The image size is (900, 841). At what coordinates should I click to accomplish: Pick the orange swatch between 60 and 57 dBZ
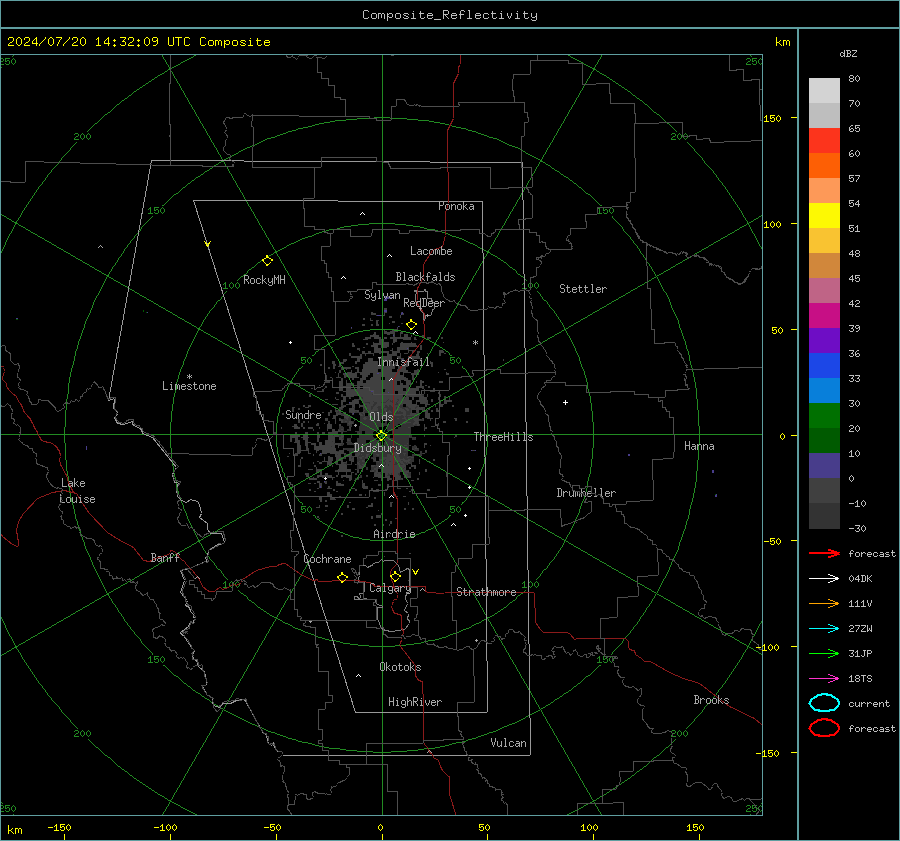click(824, 165)
